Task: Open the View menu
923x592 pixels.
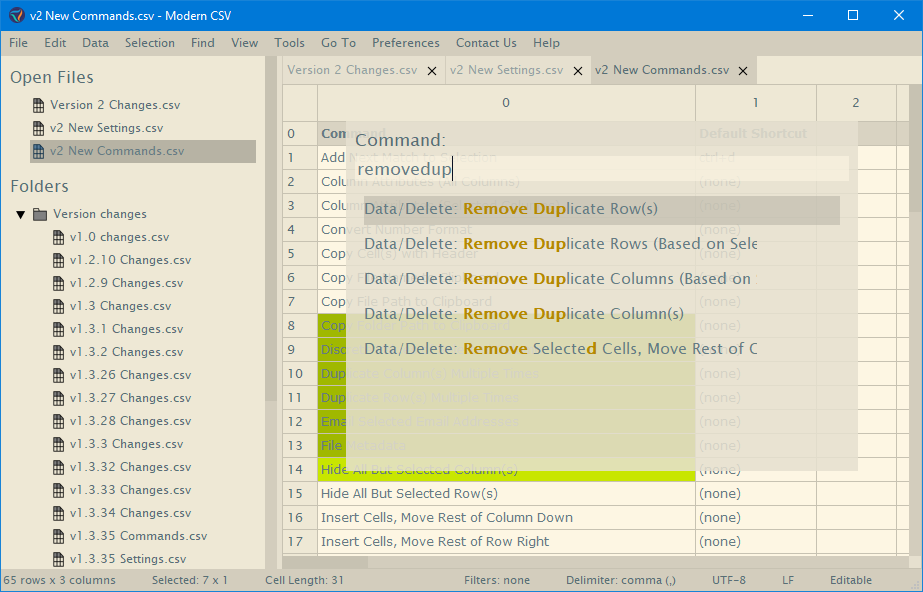Action: [x=244, y=43]
